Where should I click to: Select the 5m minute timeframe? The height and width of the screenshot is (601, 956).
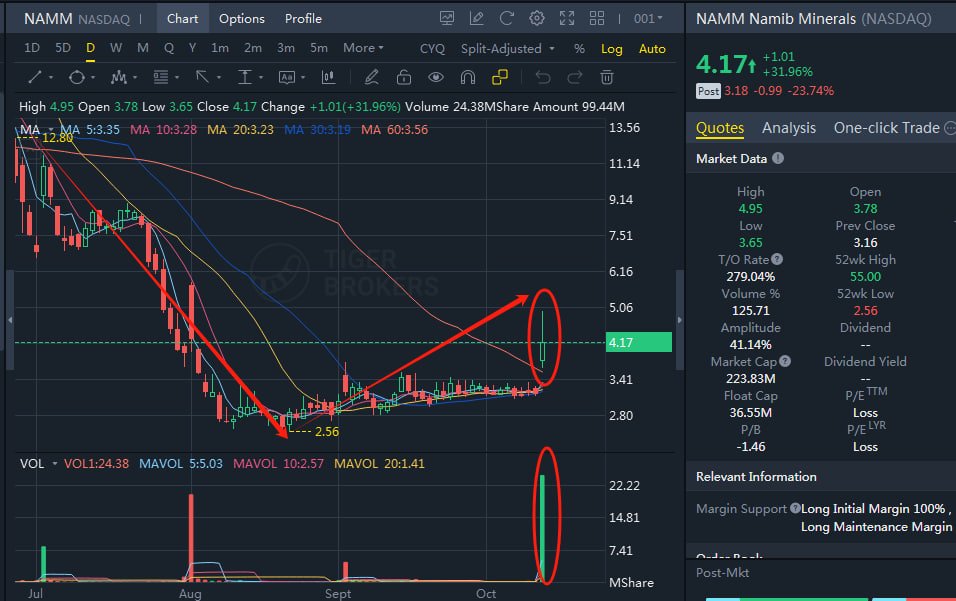click(318, 48)
